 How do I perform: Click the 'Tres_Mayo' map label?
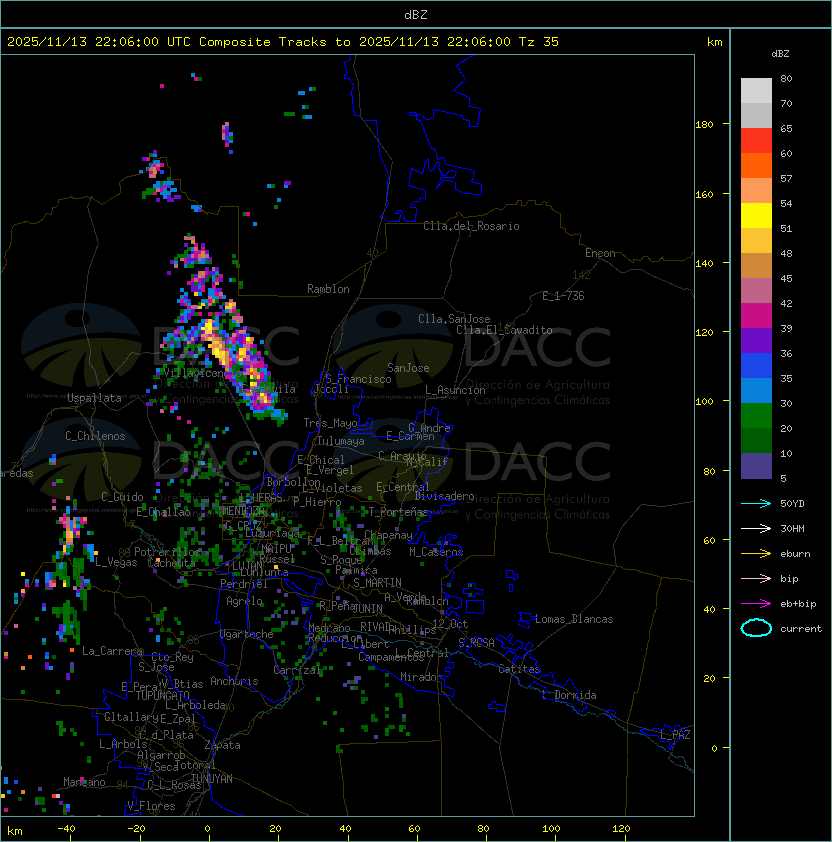[x=330, y=423]
